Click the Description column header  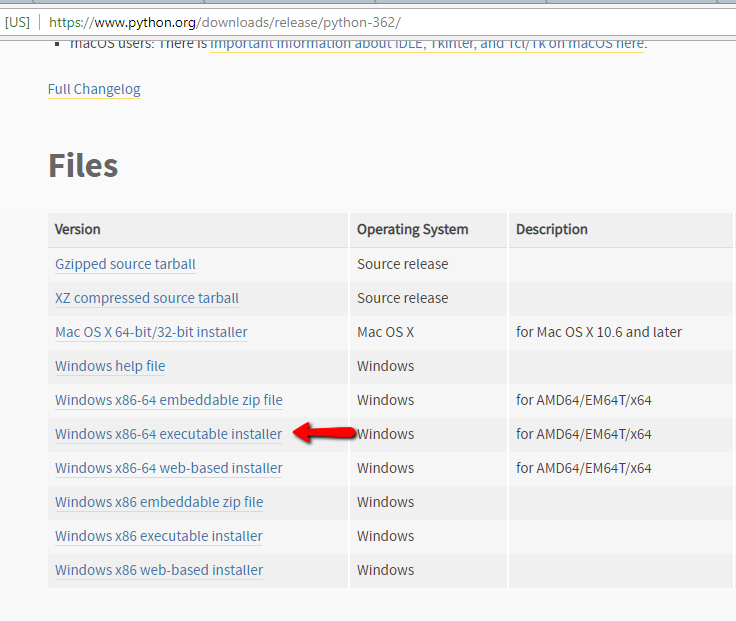[551, 229]
